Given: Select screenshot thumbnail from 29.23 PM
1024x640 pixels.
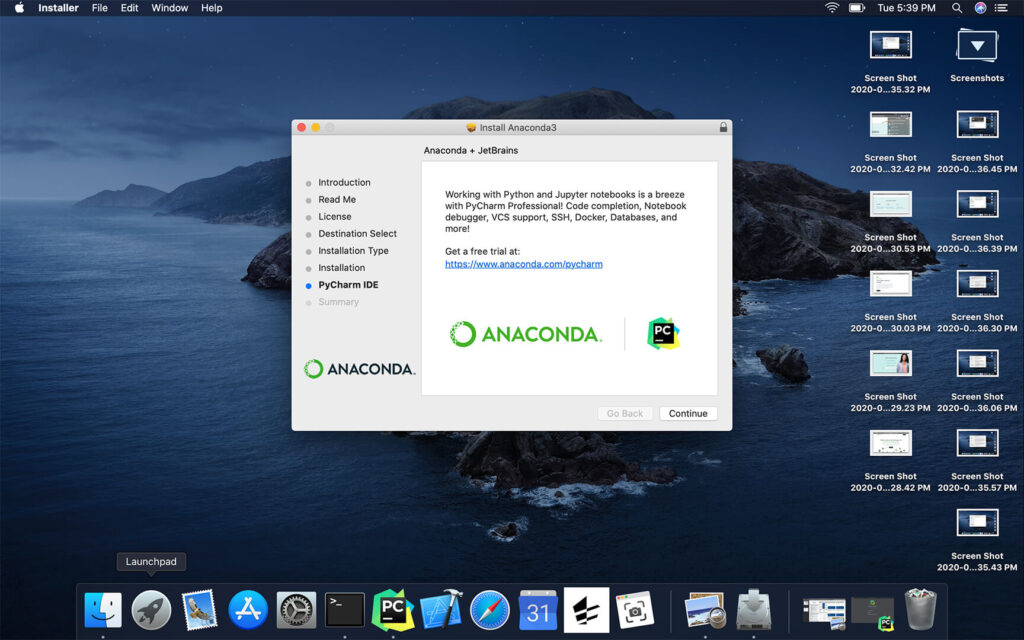Looking at the screenshot, I should 890,364.
